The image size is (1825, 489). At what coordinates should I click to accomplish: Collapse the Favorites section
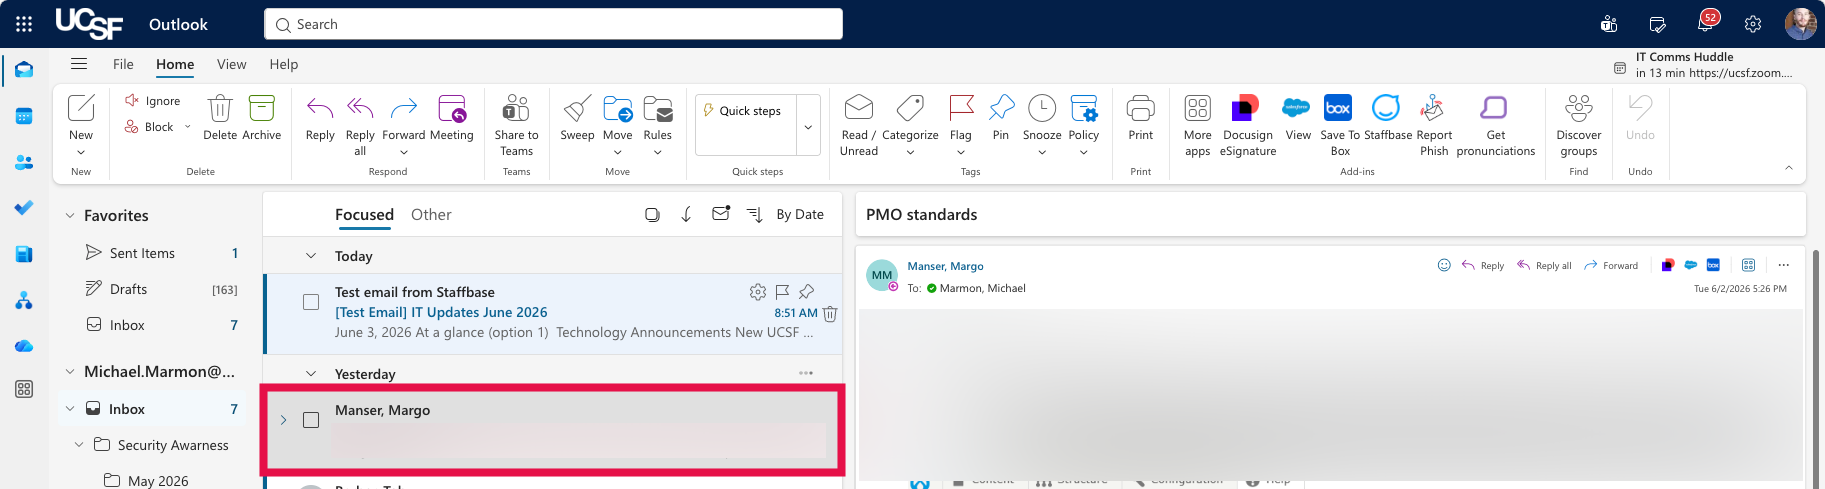[x=70, y=215]
